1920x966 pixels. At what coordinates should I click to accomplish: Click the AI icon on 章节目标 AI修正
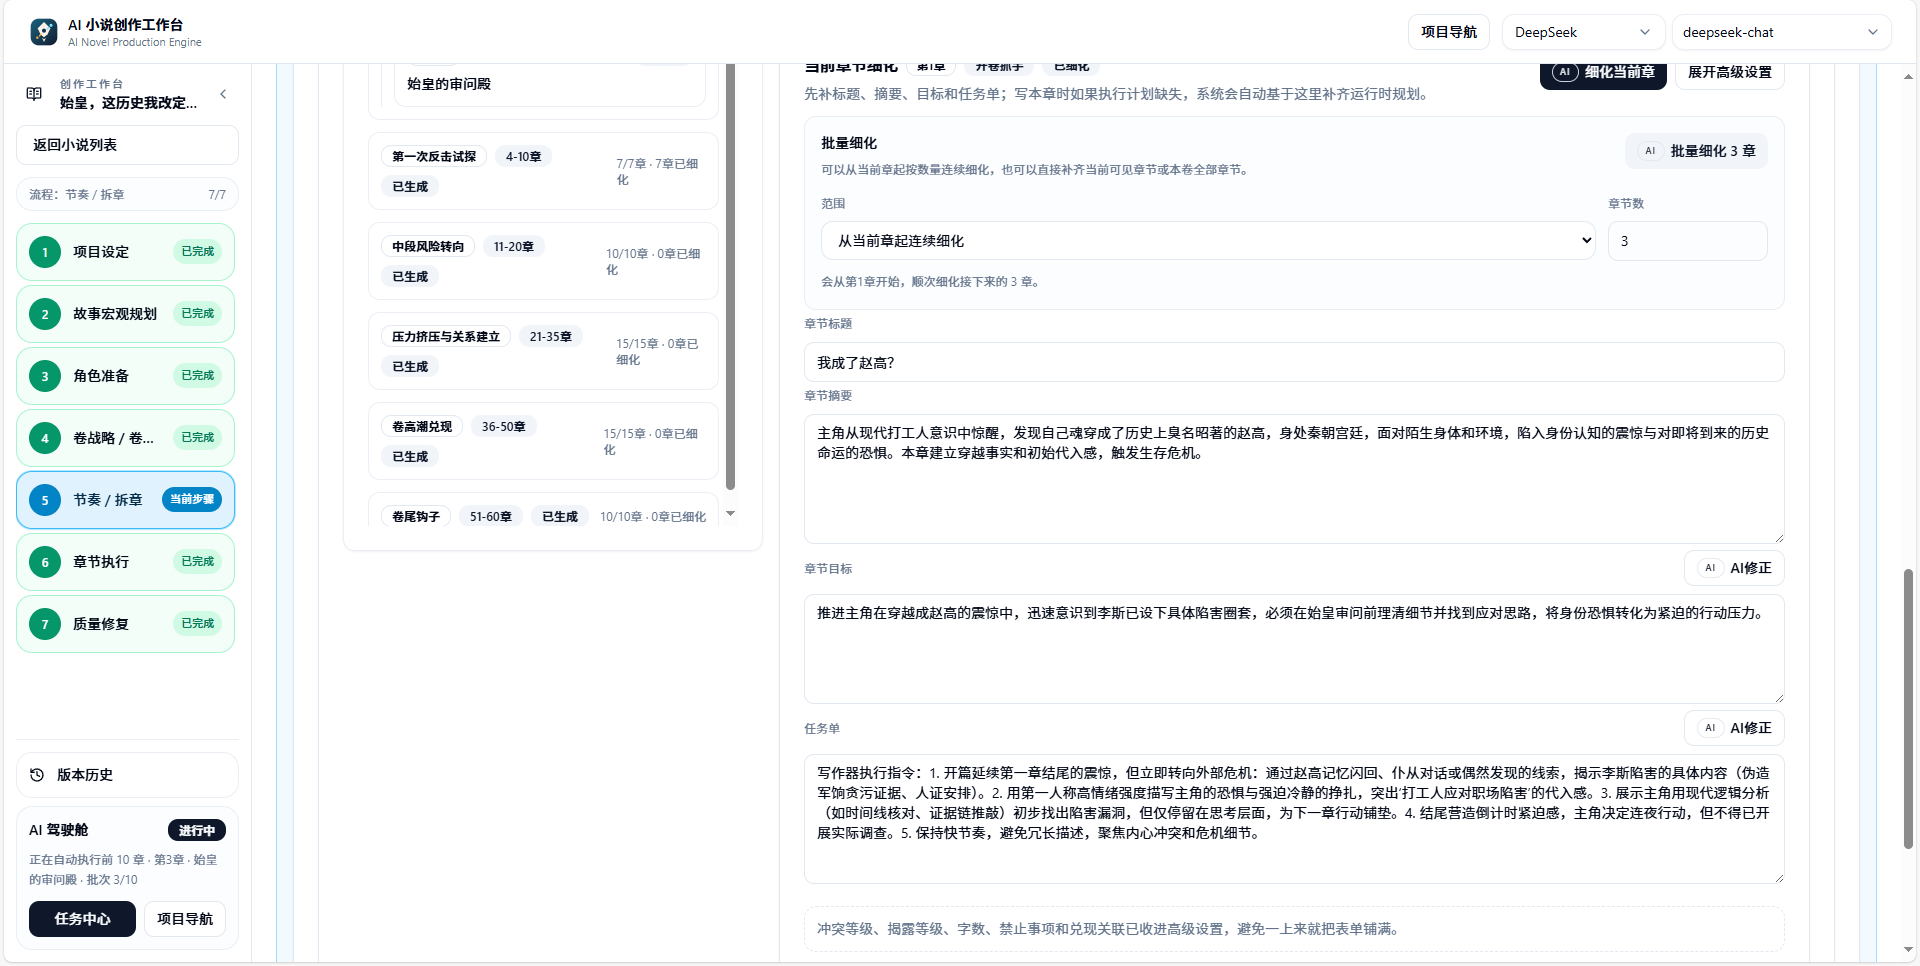coord(1711,567)
